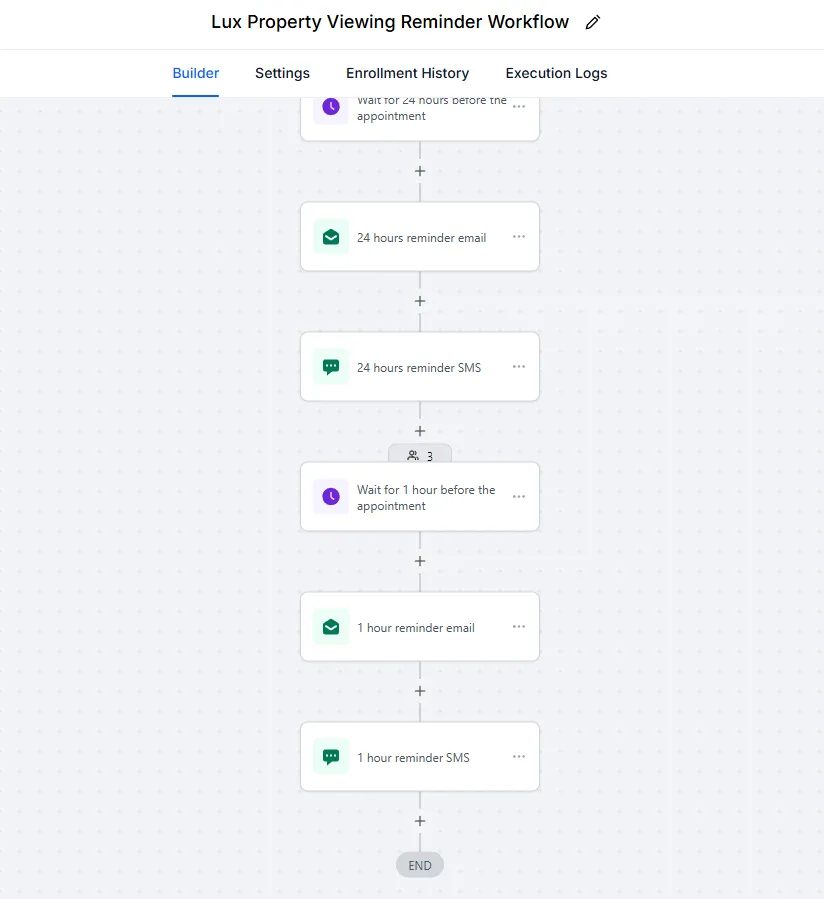
Task: Click the pencil icon to rename workflow
Action: point(593,22)
